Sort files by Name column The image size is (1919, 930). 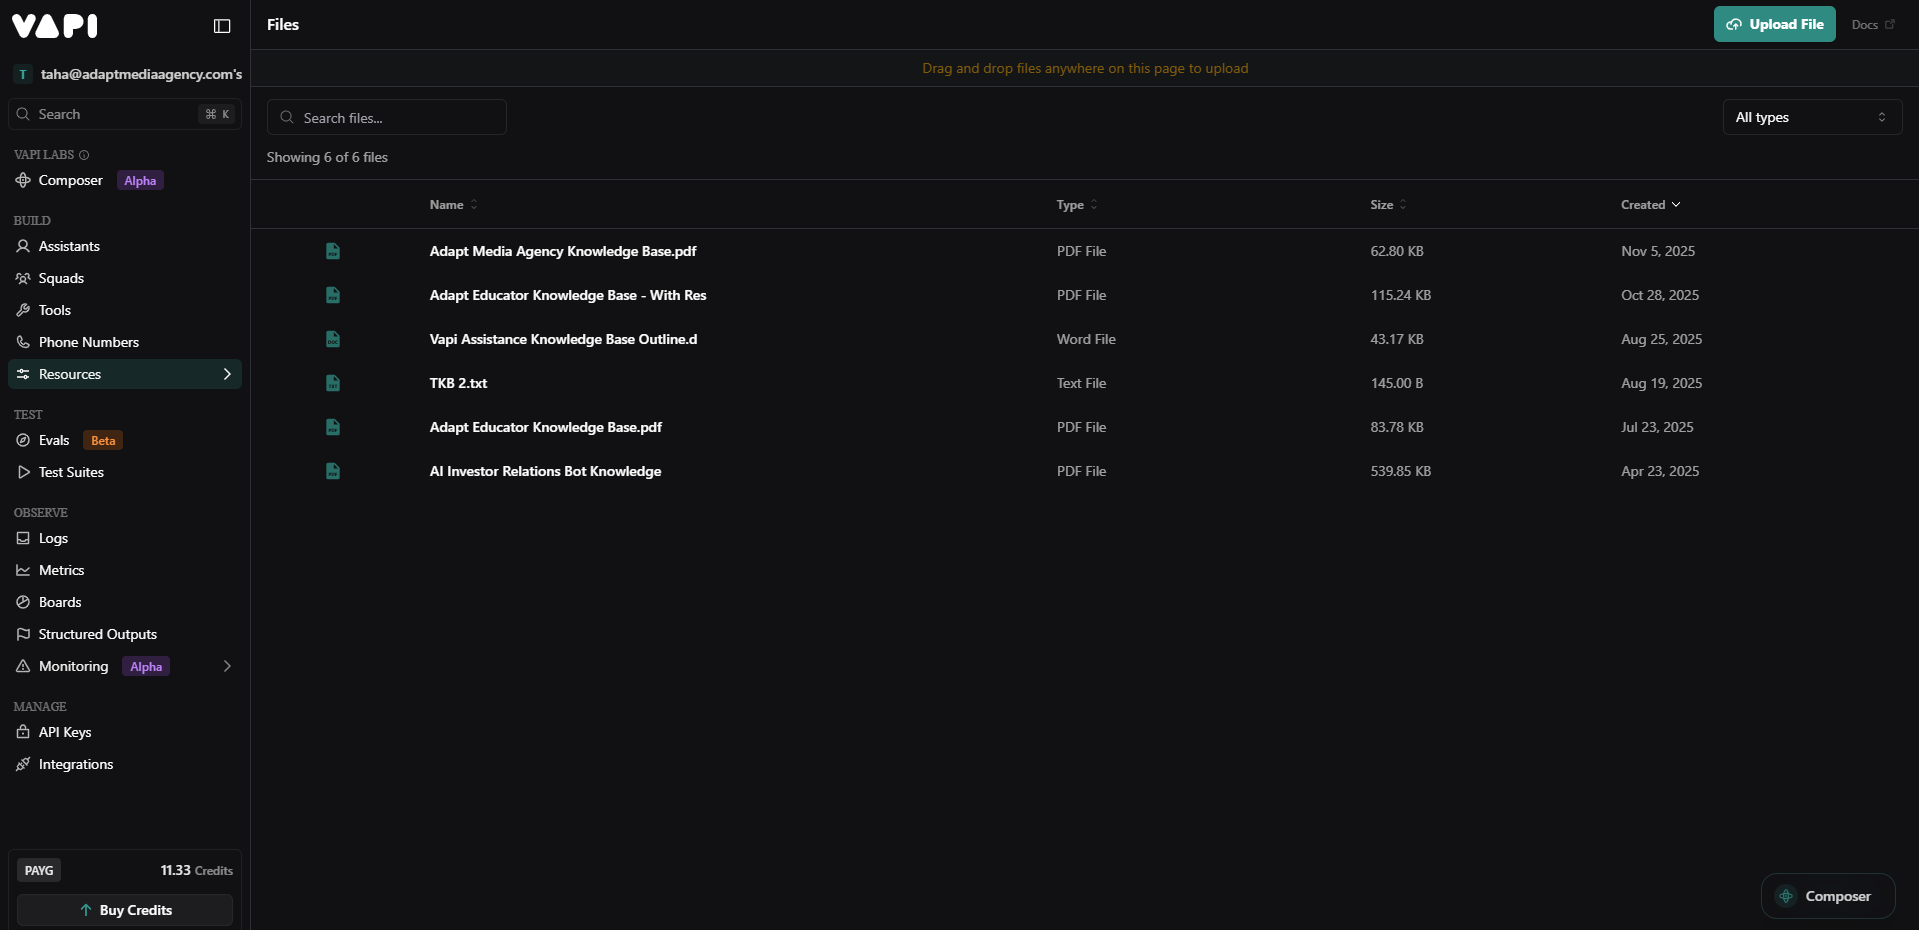coord(454,205)
